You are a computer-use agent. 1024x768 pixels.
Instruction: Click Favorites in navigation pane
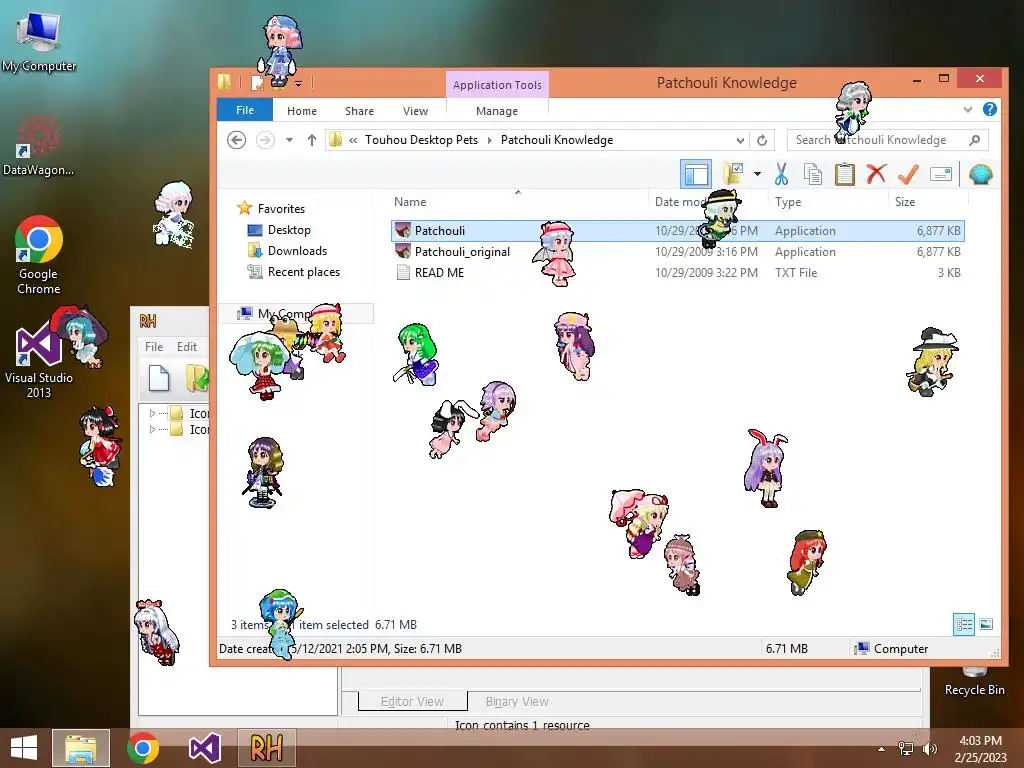coord(281,209)
